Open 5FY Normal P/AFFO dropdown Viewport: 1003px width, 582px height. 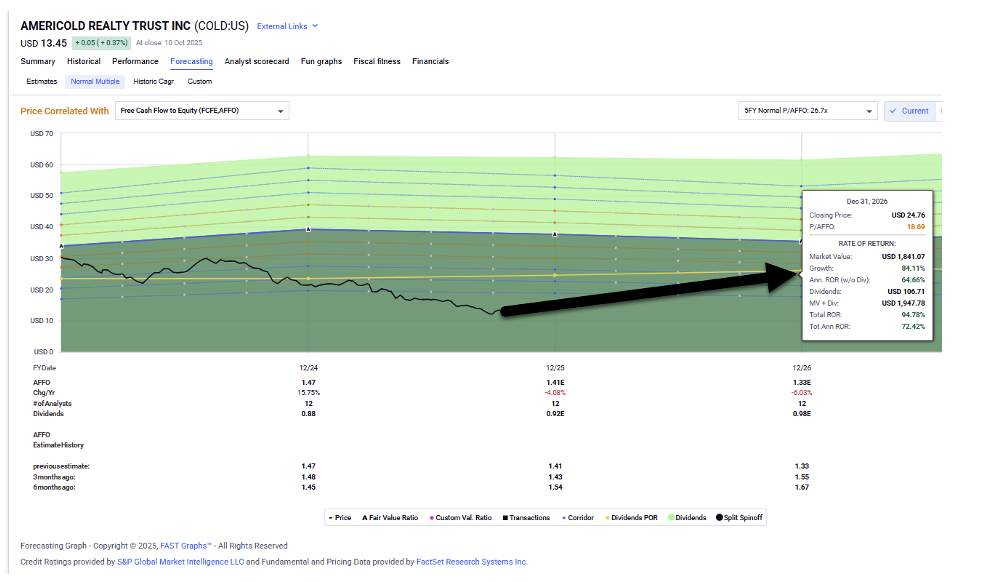(807, 111)
